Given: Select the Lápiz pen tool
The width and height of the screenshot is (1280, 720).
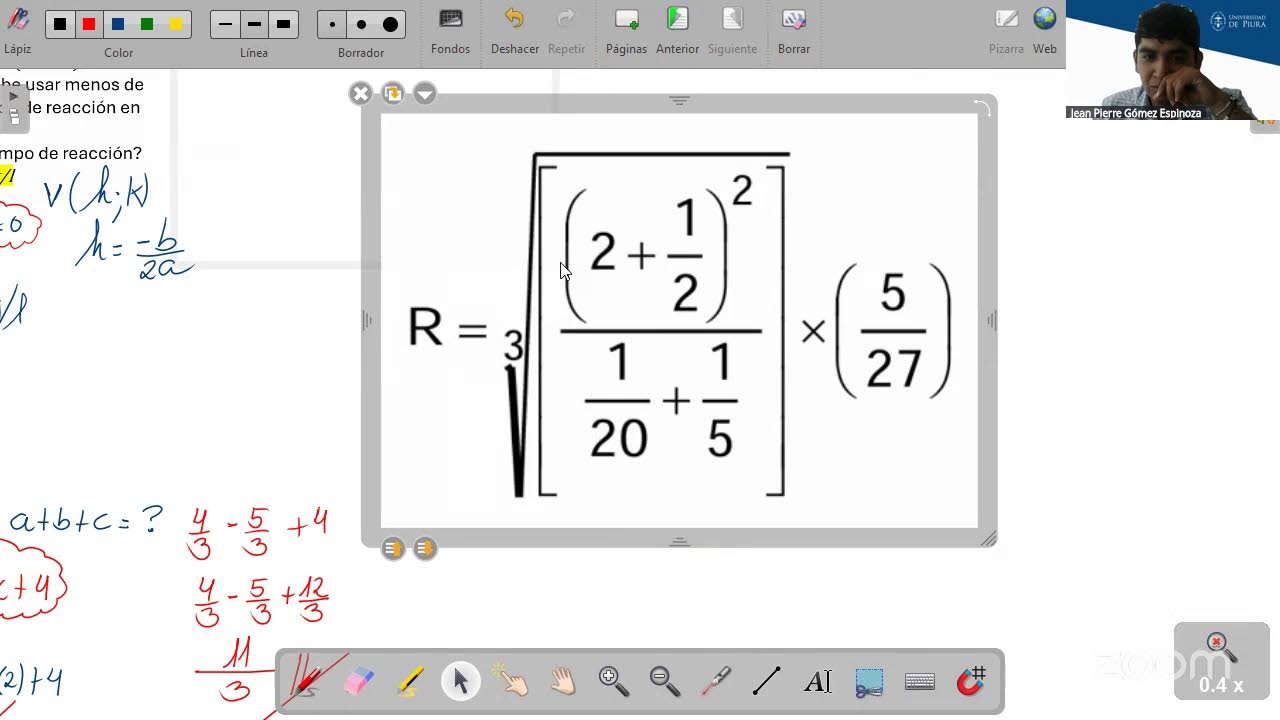Looking at the screenshot, I should click(x=17, y=28).
